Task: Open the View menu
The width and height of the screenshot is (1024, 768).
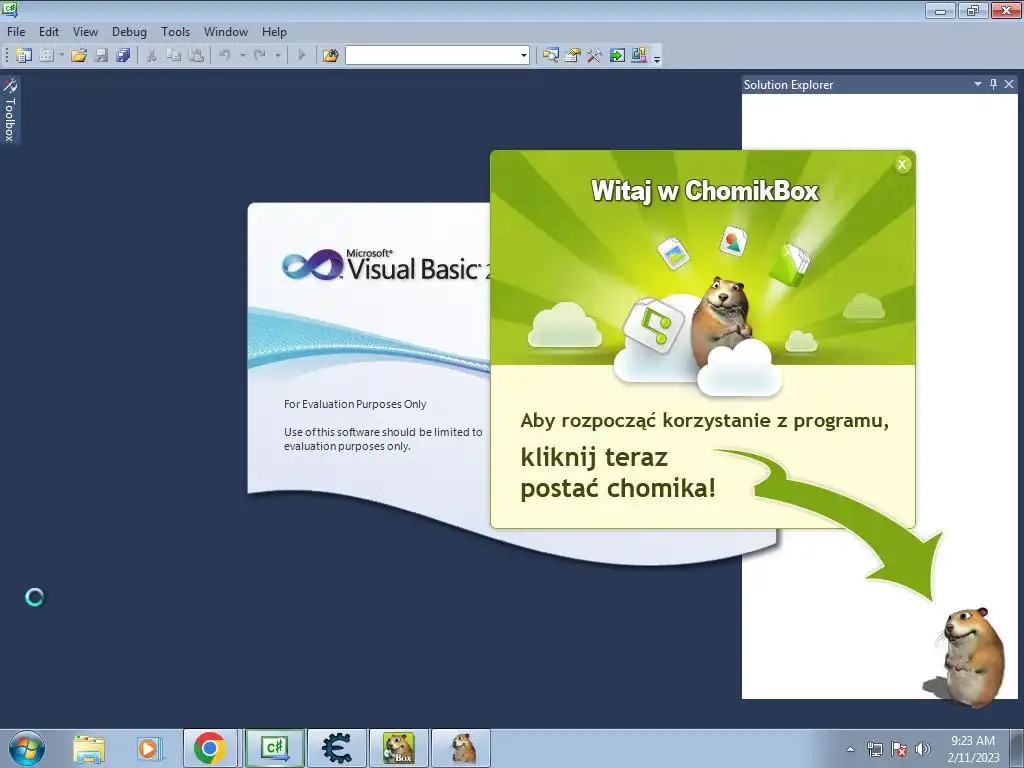Action: point(86,31)
